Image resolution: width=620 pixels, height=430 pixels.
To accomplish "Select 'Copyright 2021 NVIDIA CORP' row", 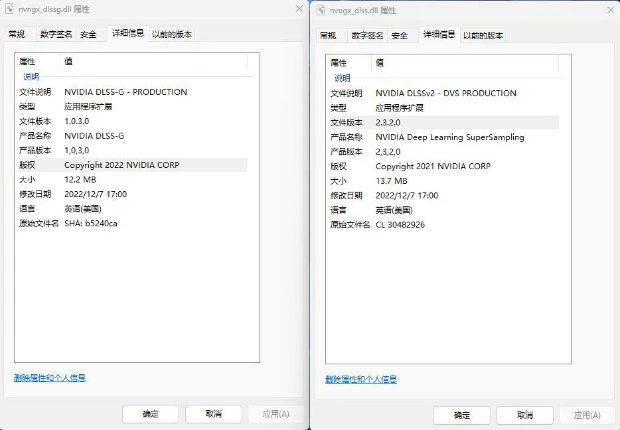I will (443, 166).
